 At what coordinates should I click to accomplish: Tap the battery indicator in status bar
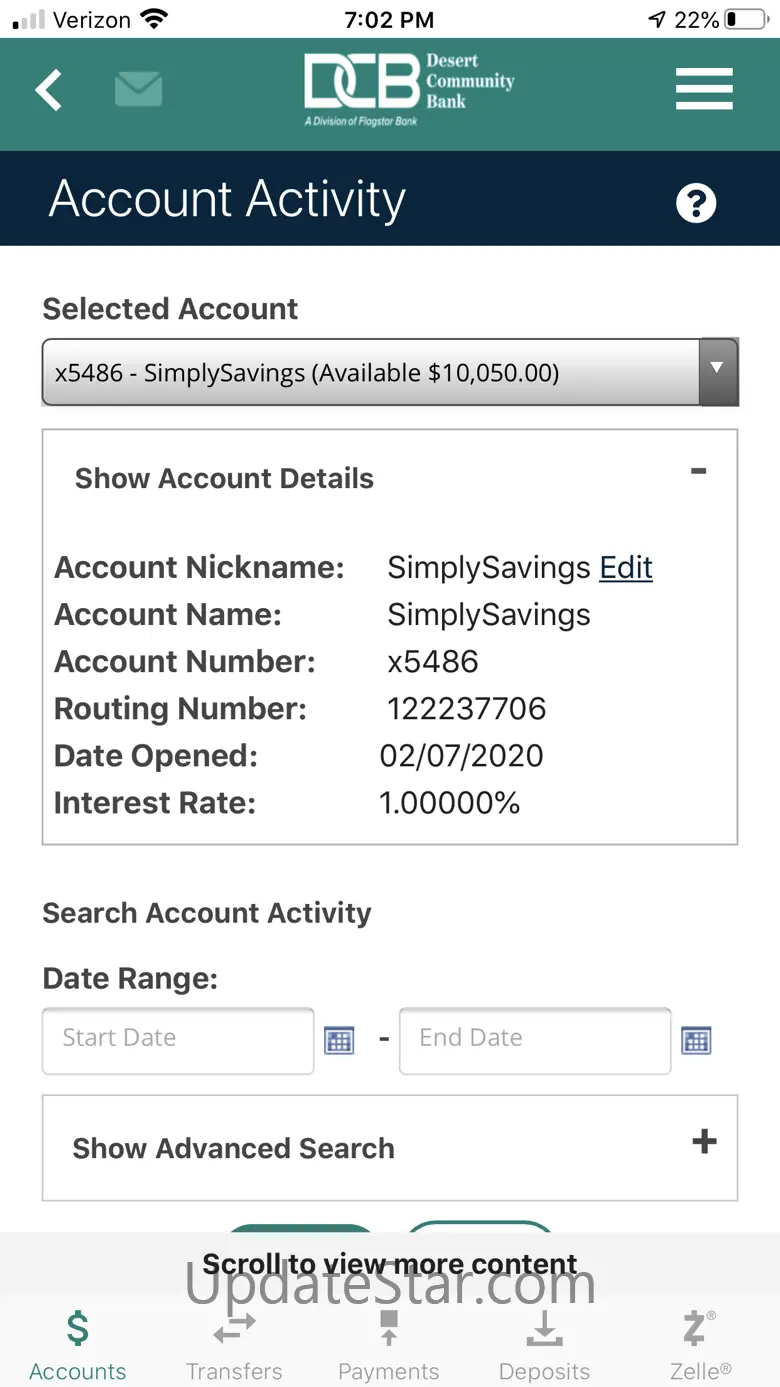click(x=745, y=20)
